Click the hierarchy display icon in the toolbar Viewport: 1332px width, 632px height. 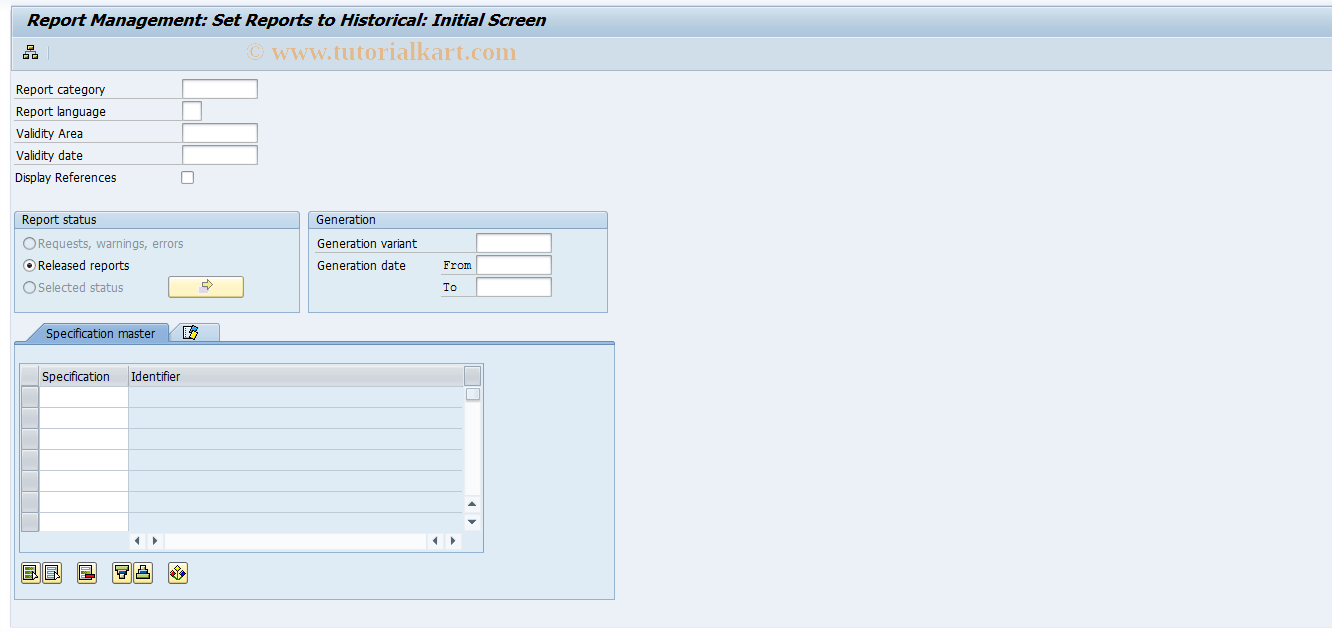pyautogui.click(x=29, y=52)
